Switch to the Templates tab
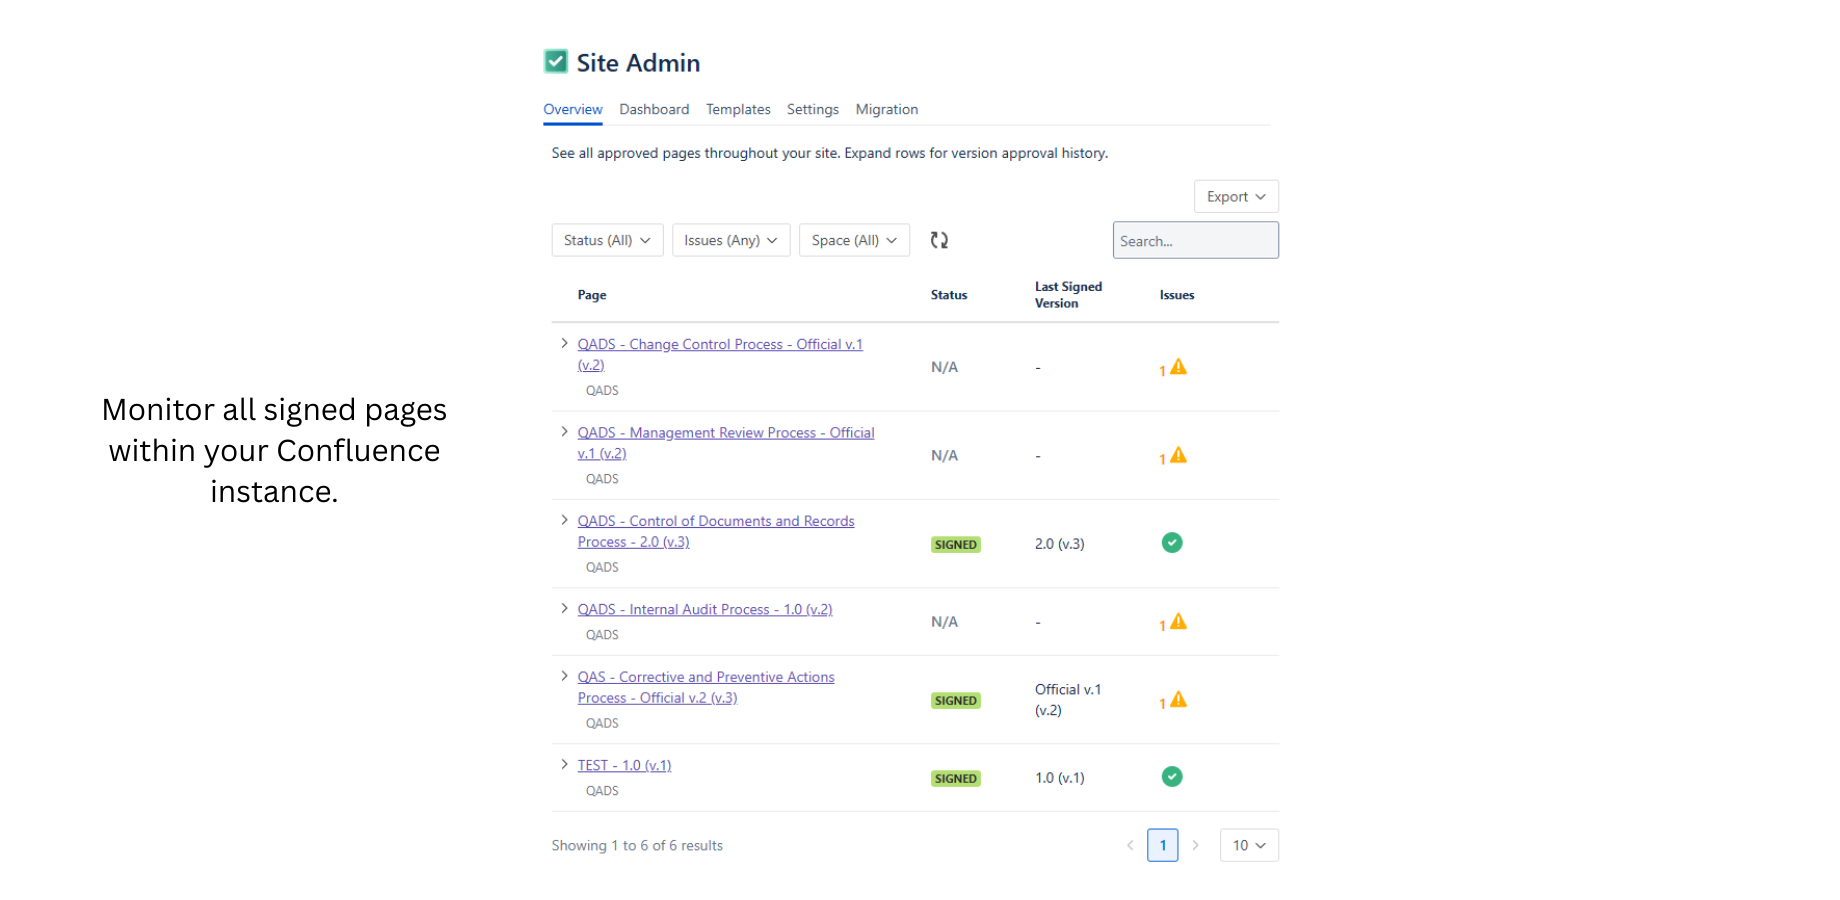The width and height of the screenshot is (1840, 900). [738, 109]
